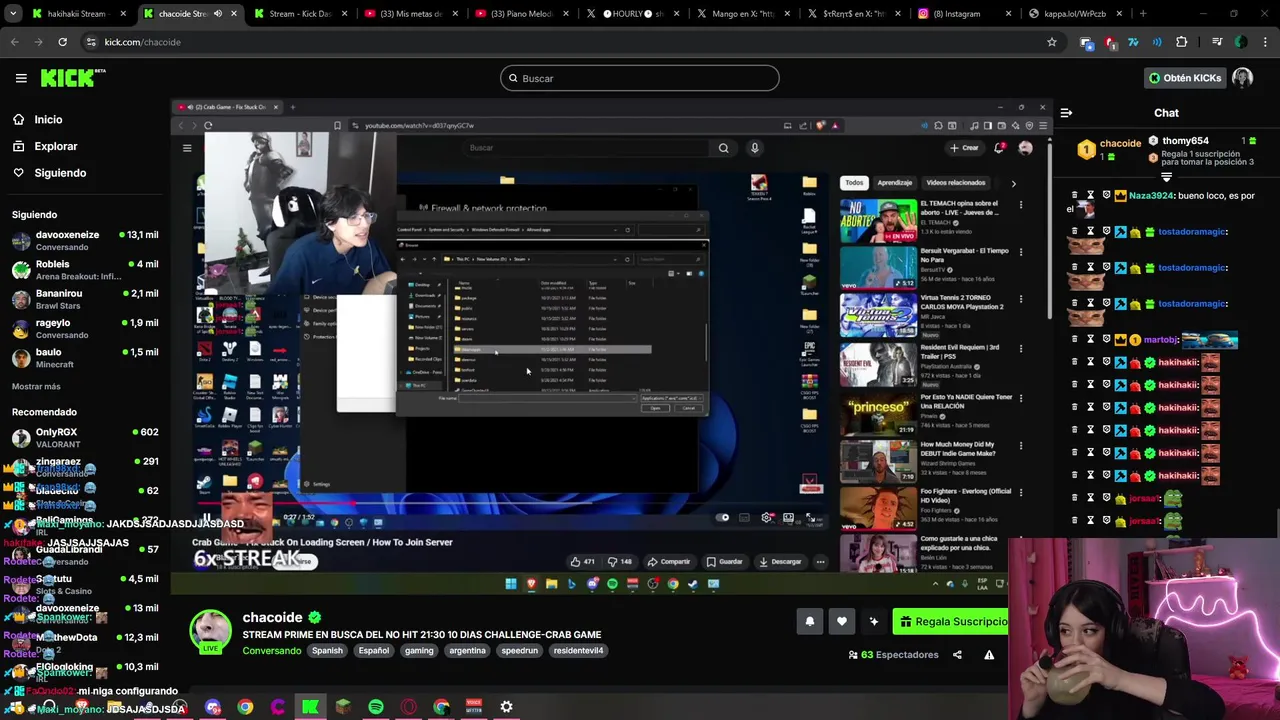Select Aprendizaje filter in streamed YouTube window
This screenshot has height=720, width=1280.
[x=894, y=183]
